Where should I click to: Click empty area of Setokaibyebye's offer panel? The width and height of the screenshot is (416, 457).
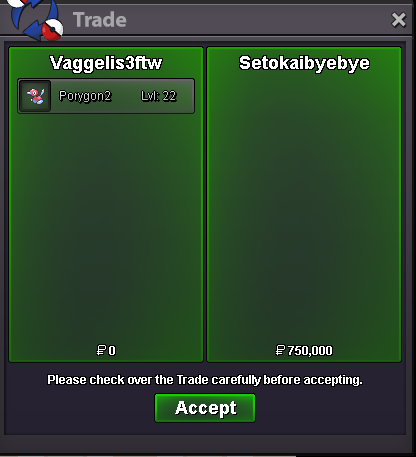coord(304,207)
